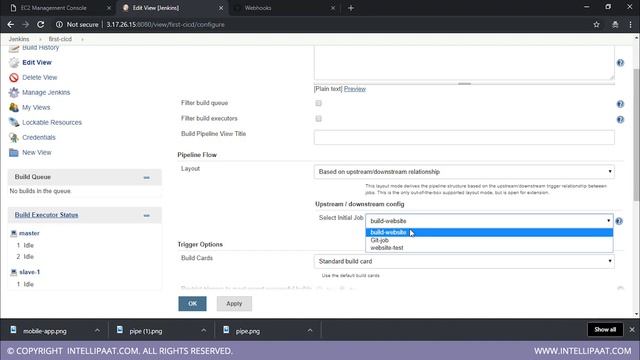Expand options for pipe (1).png download

tap(203, 330)
